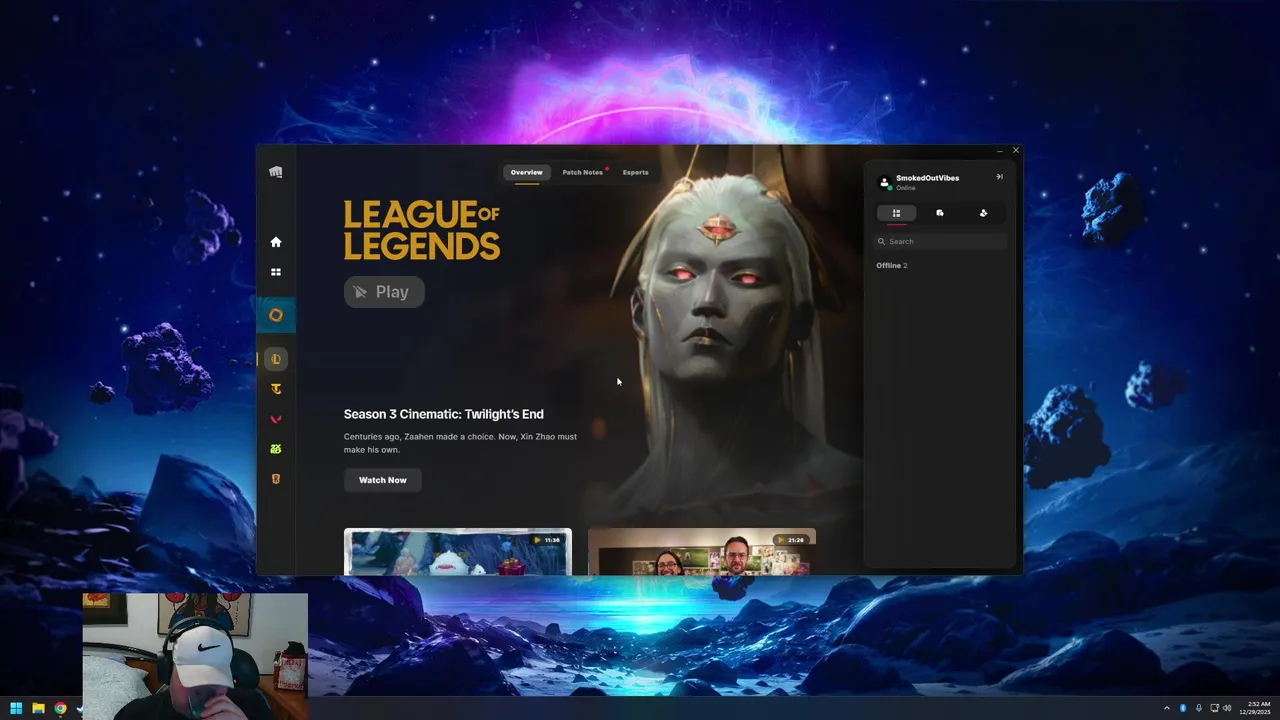Minimize the Riot Client window
The height and width of the screenshot is (720, 1280).
(x=1000, y=151)
